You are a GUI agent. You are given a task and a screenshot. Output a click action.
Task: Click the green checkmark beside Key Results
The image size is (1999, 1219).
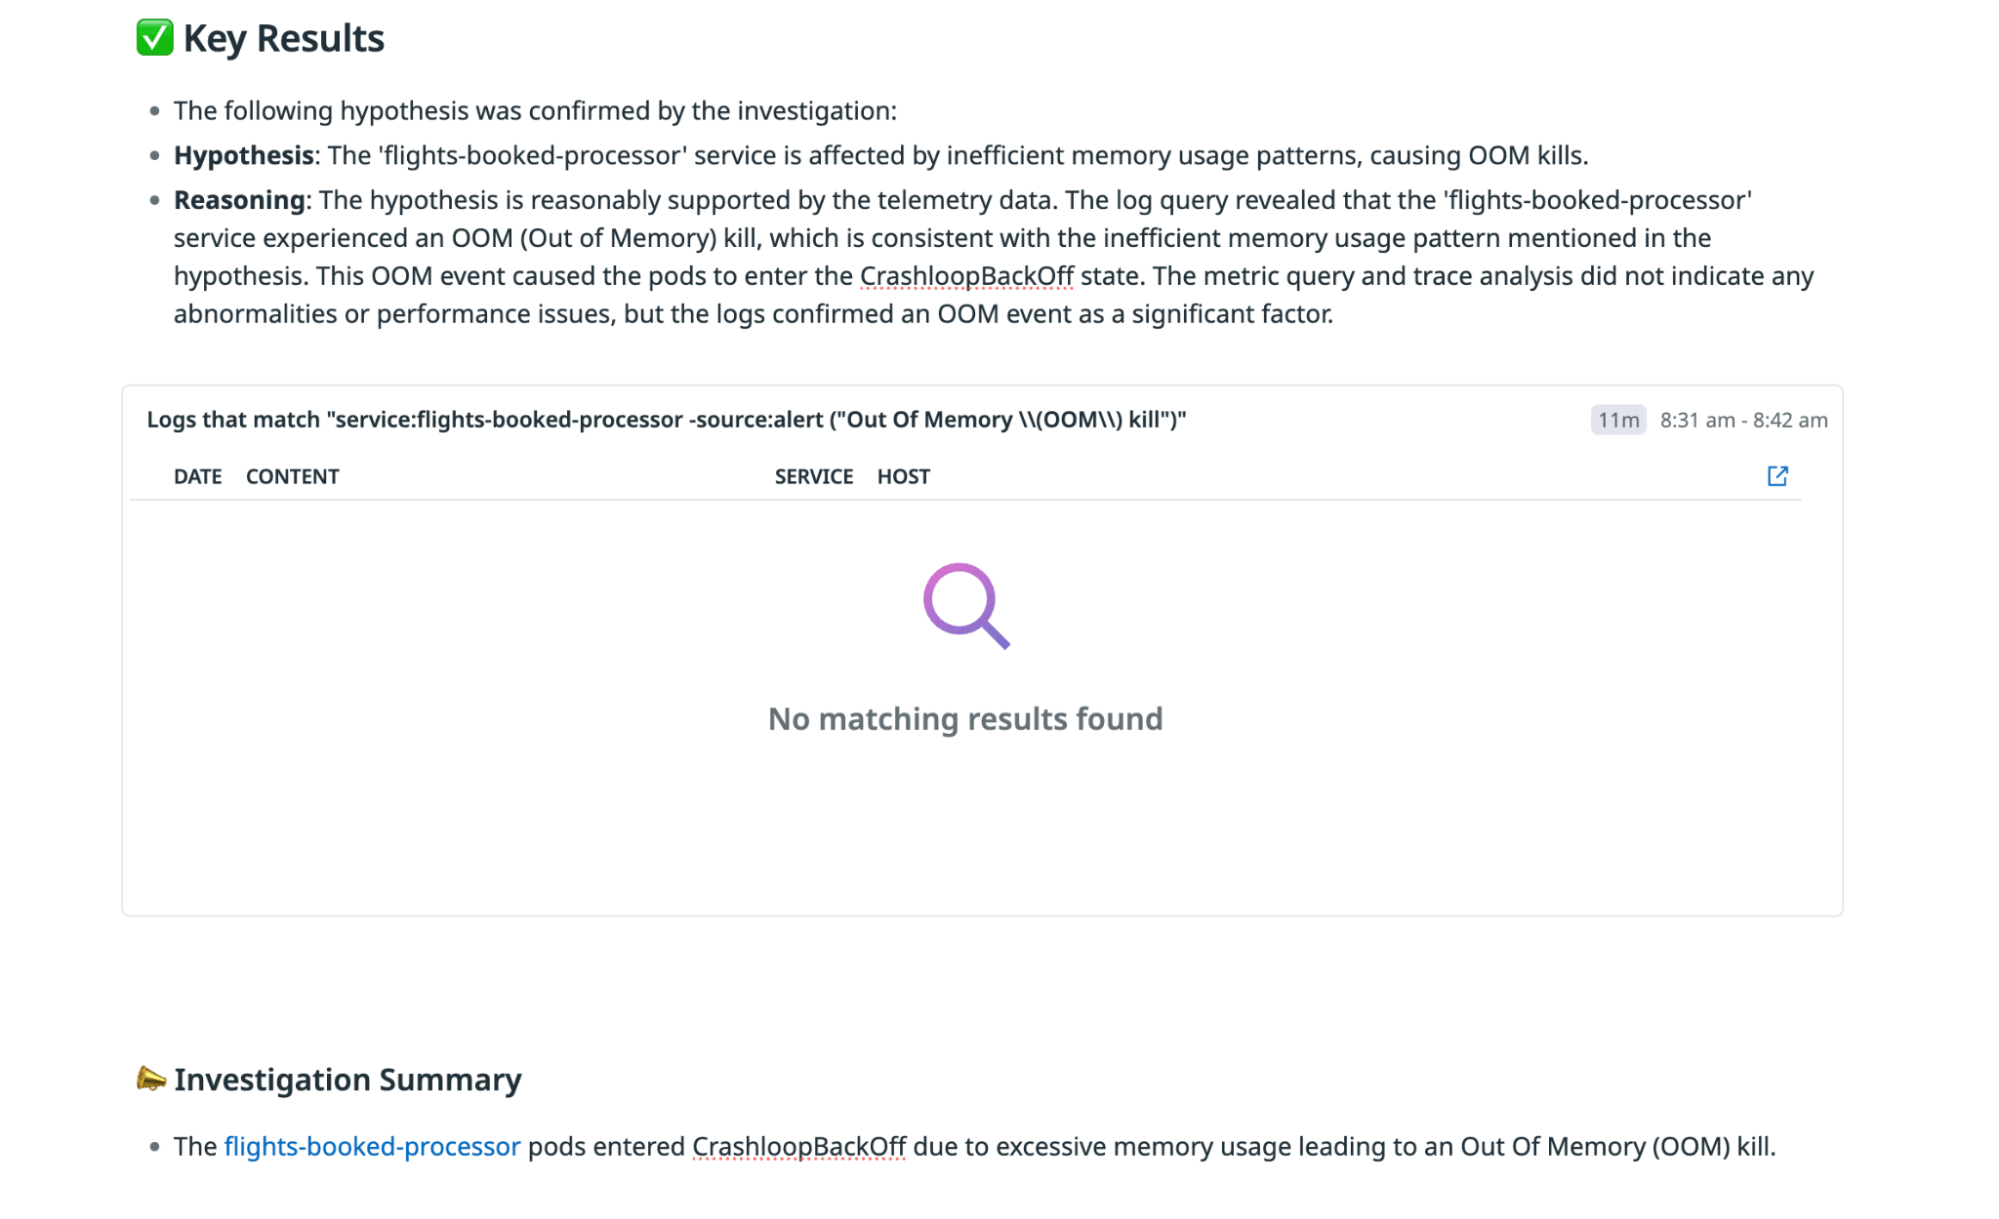(x=155, y=36)
